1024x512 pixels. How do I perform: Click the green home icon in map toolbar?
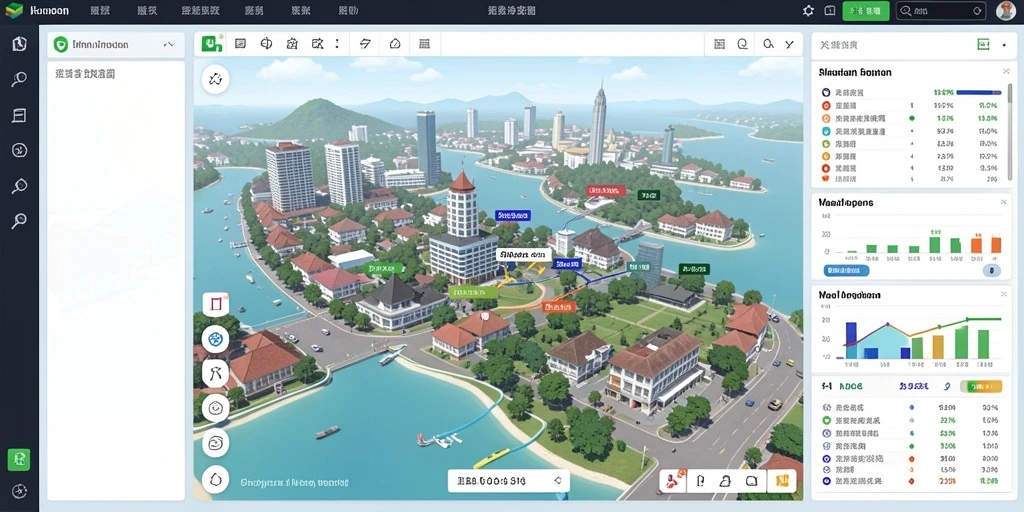click(211, 44)
